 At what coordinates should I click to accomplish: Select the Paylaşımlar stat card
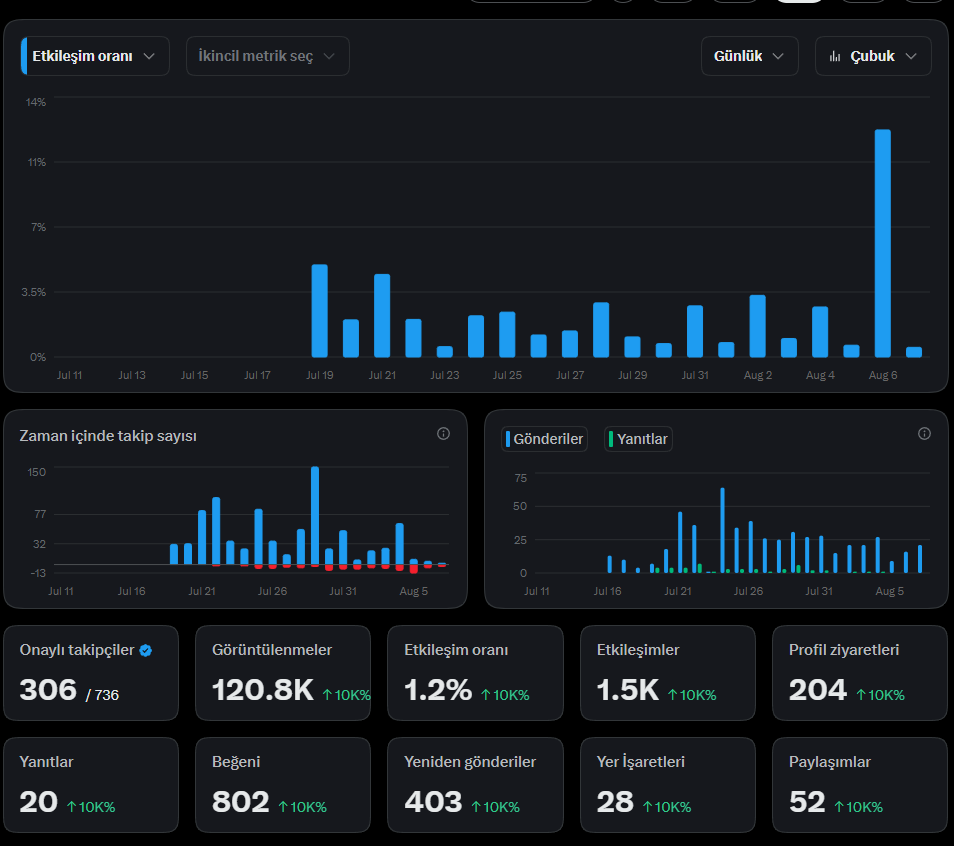click(860, 785)
